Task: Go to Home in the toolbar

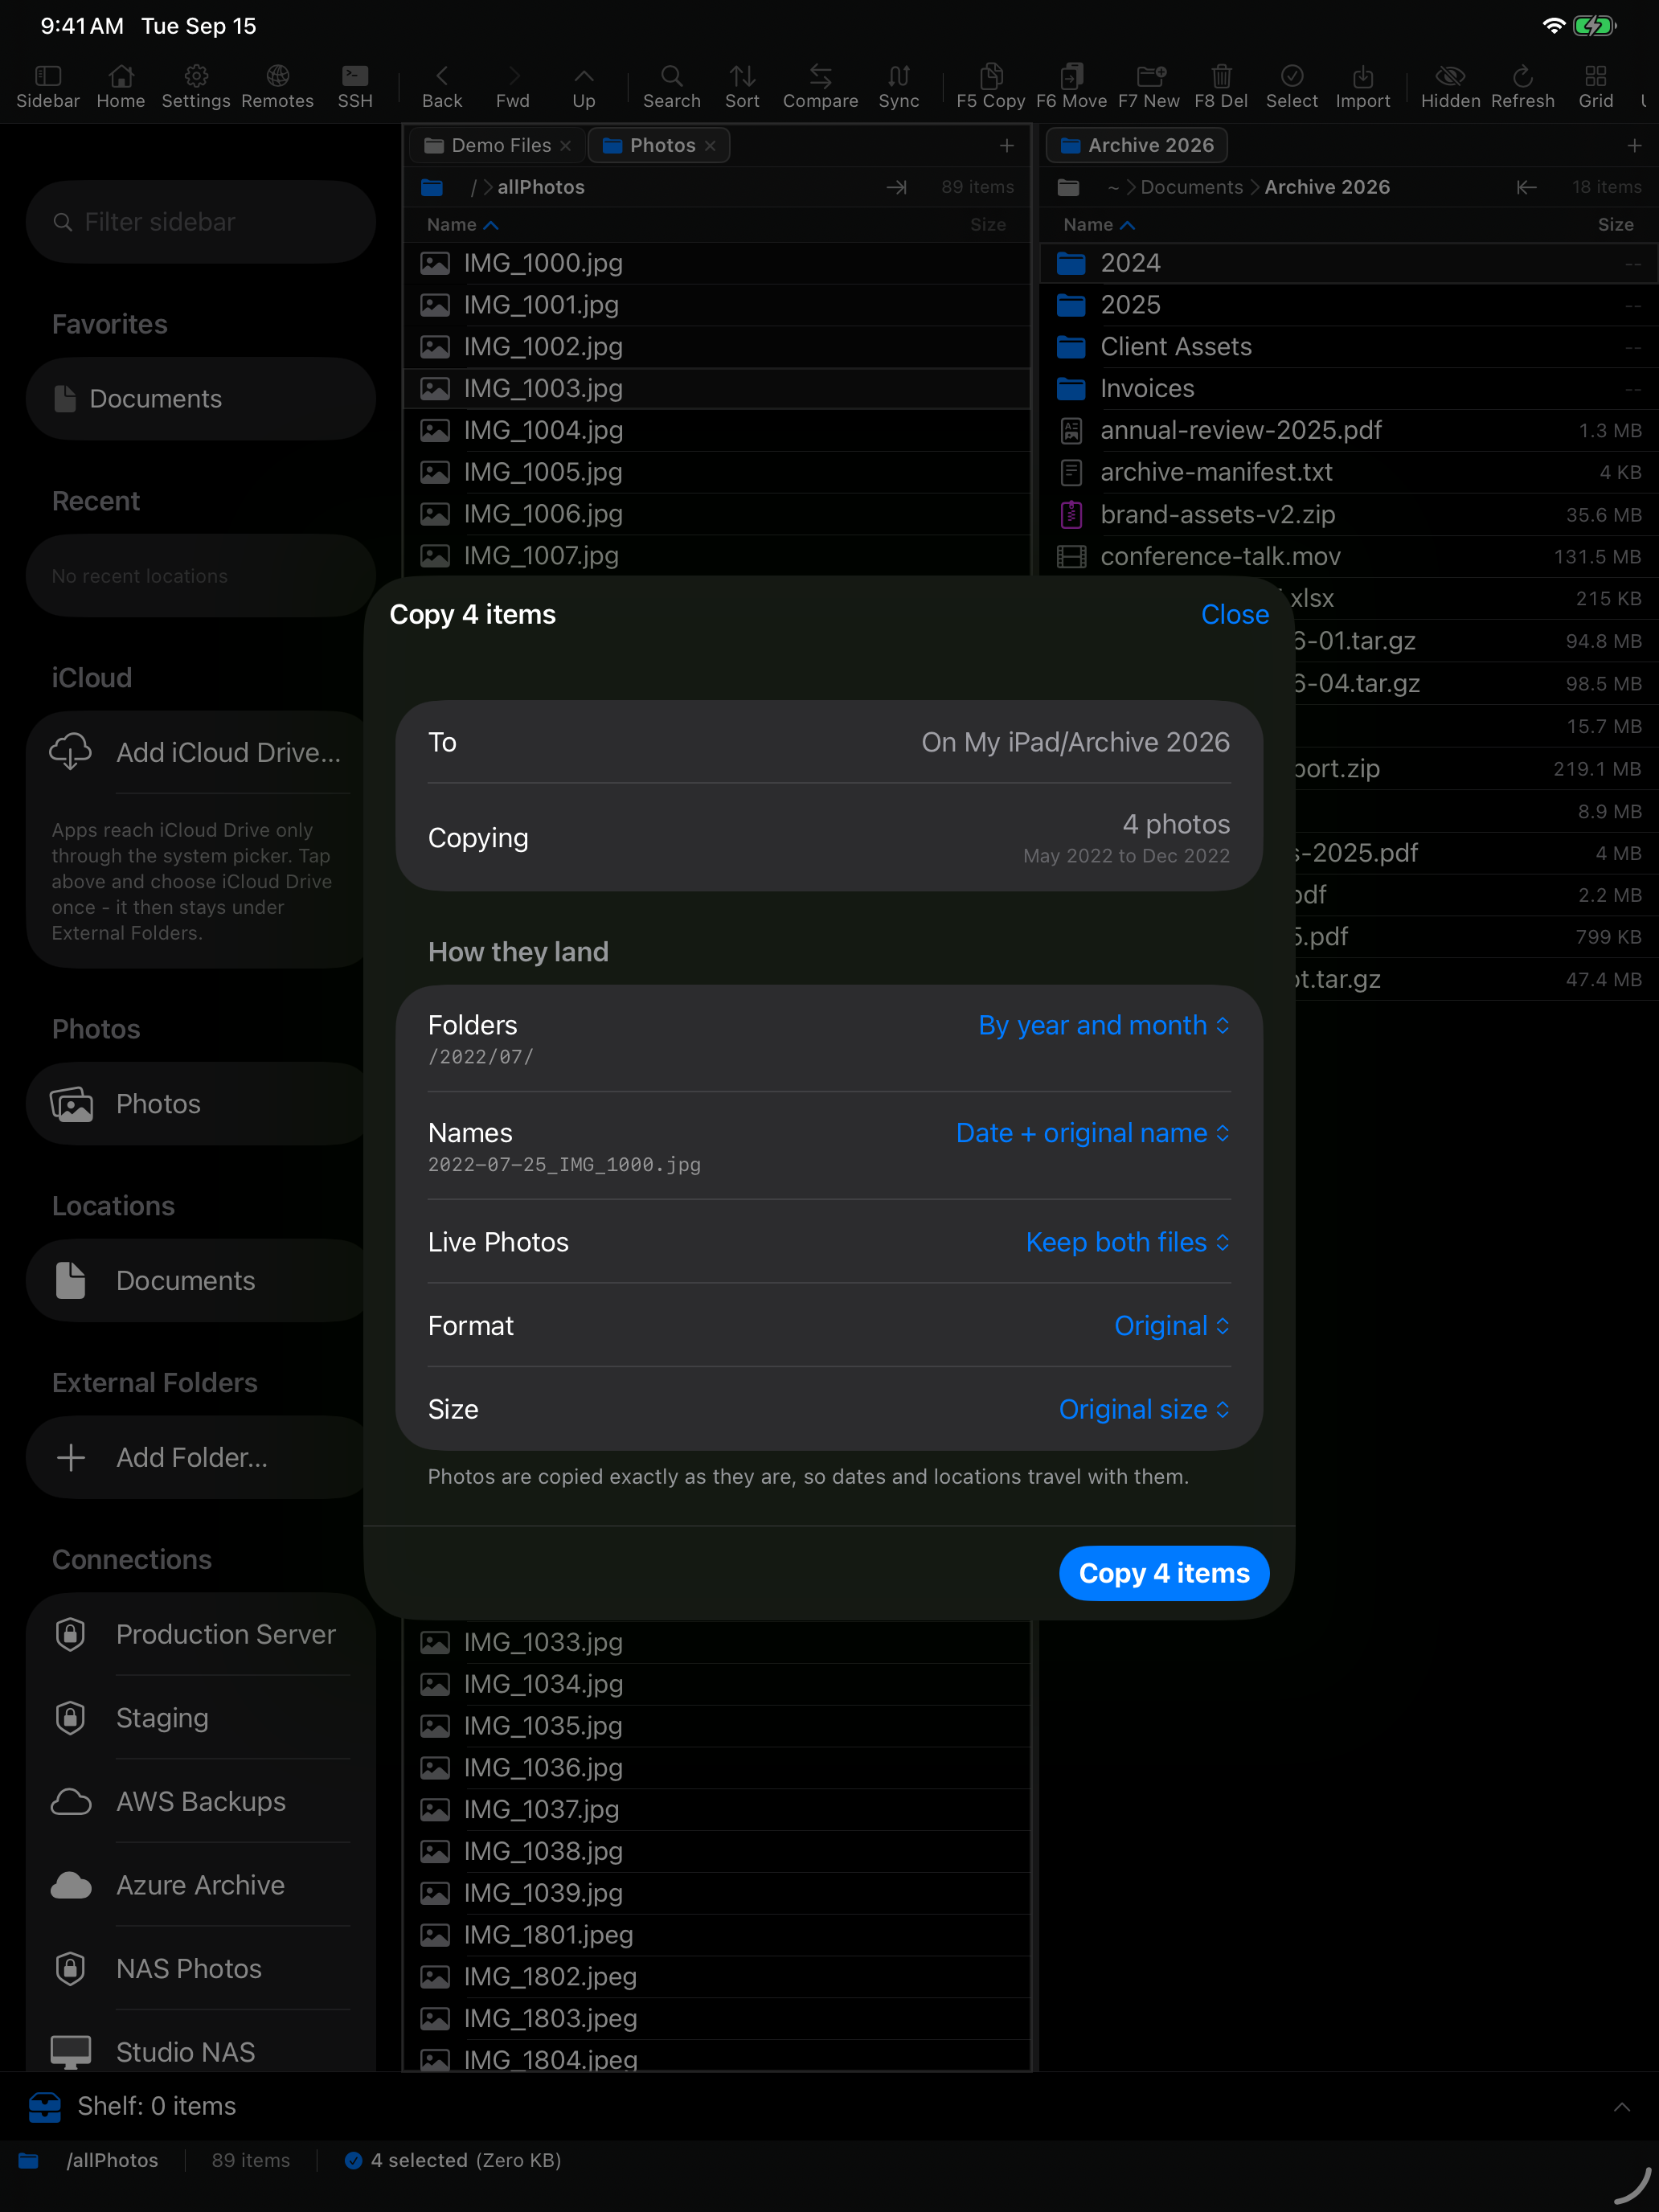Action: (120, 87)
